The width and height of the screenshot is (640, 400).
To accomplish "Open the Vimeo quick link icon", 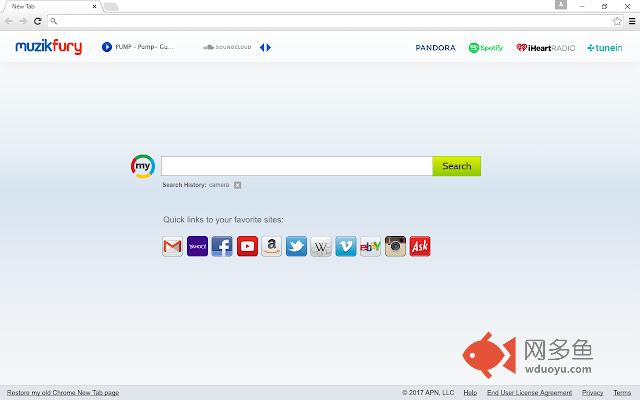I will click(346, 246).
